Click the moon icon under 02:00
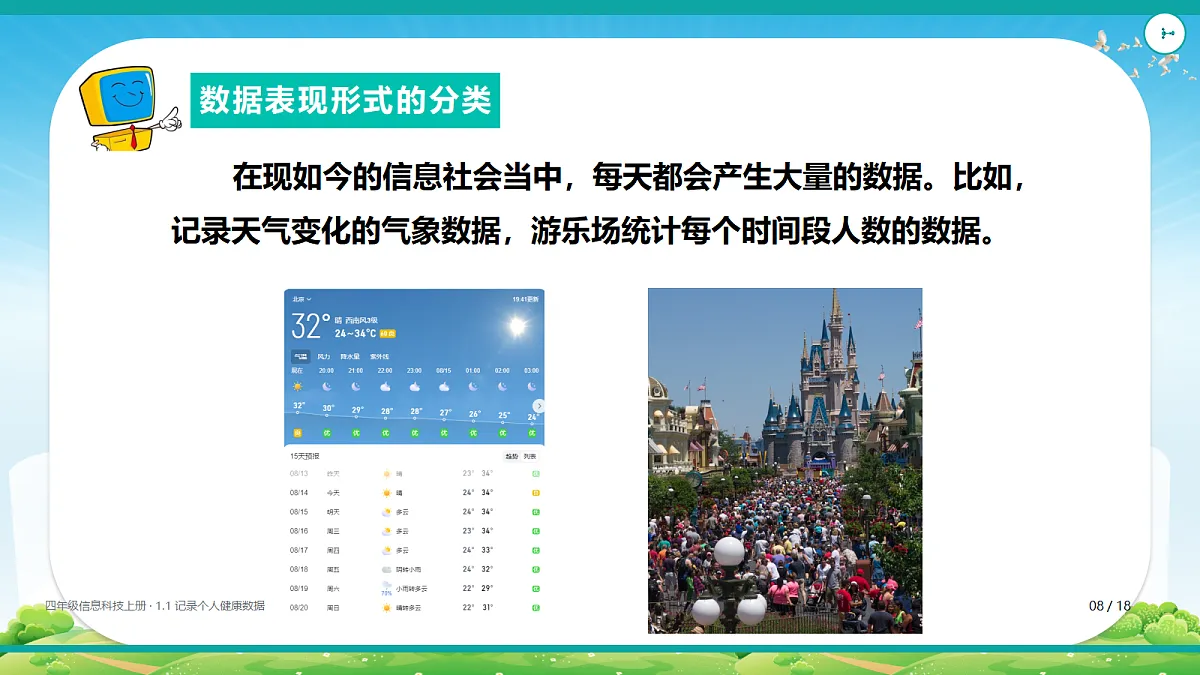Screen dimensions: 1200x675 tap(502, 386)
